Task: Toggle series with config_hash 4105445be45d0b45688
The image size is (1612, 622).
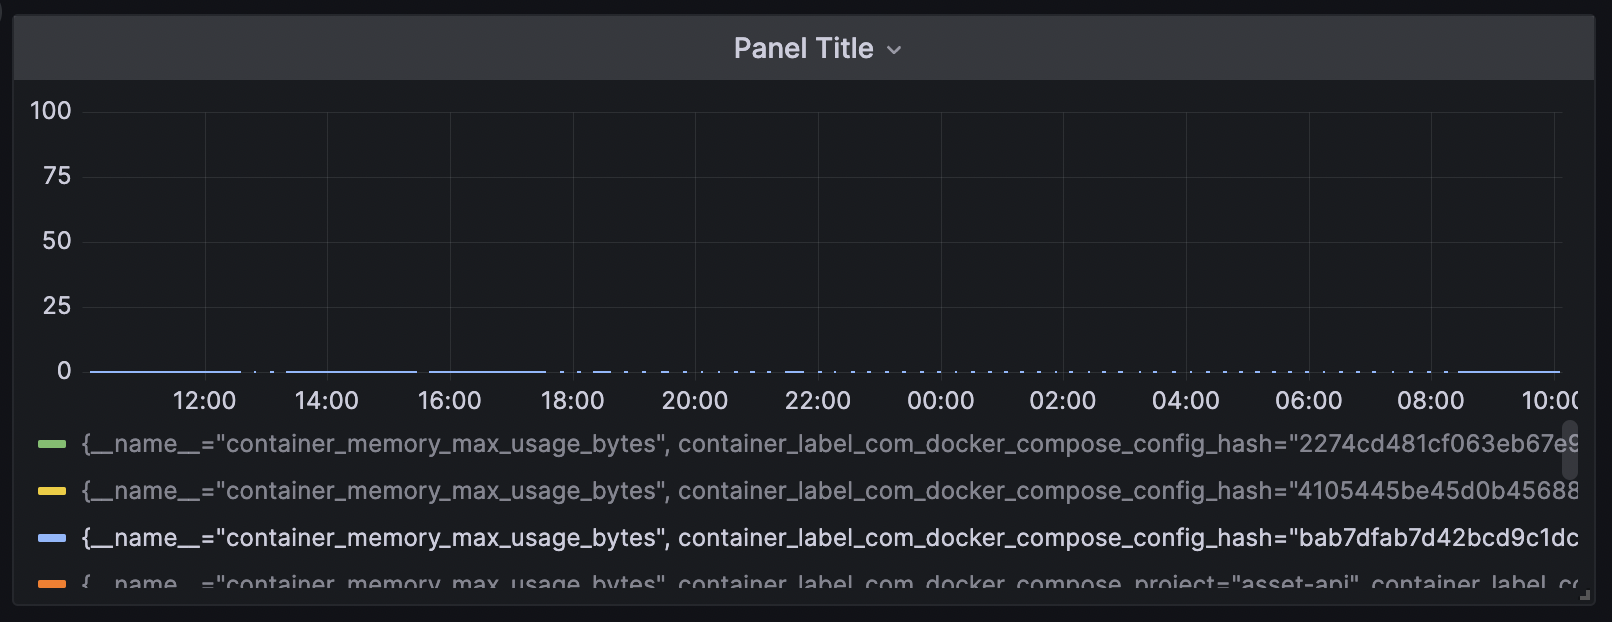Action: point(830,491)
